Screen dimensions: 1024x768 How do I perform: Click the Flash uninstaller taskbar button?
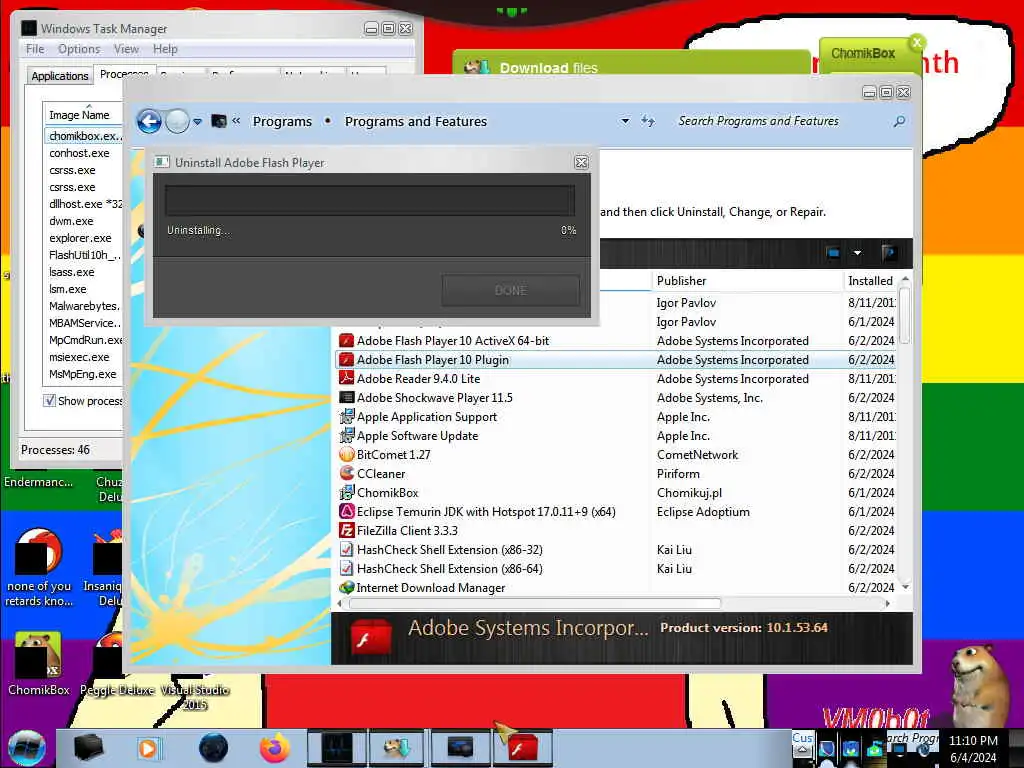[x=522, y=748]
